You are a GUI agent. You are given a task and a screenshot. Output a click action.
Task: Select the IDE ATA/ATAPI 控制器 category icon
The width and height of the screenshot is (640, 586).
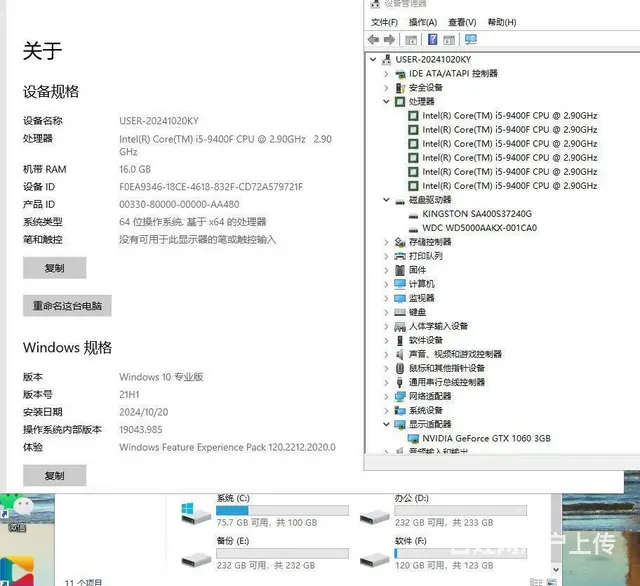coord(400,74)
